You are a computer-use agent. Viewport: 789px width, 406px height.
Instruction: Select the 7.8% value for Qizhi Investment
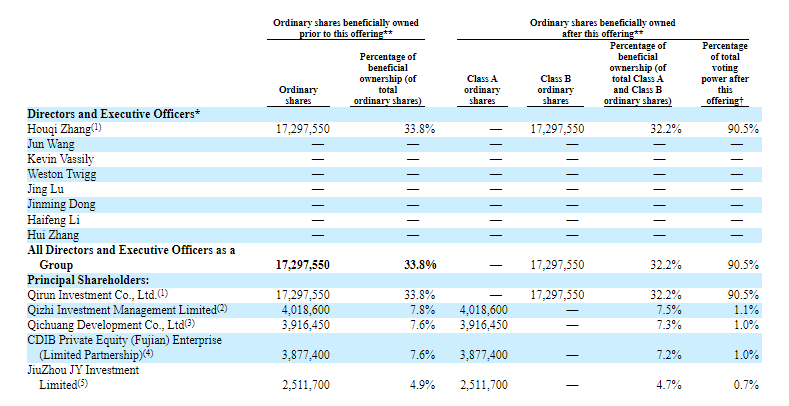tap(423, 310)
